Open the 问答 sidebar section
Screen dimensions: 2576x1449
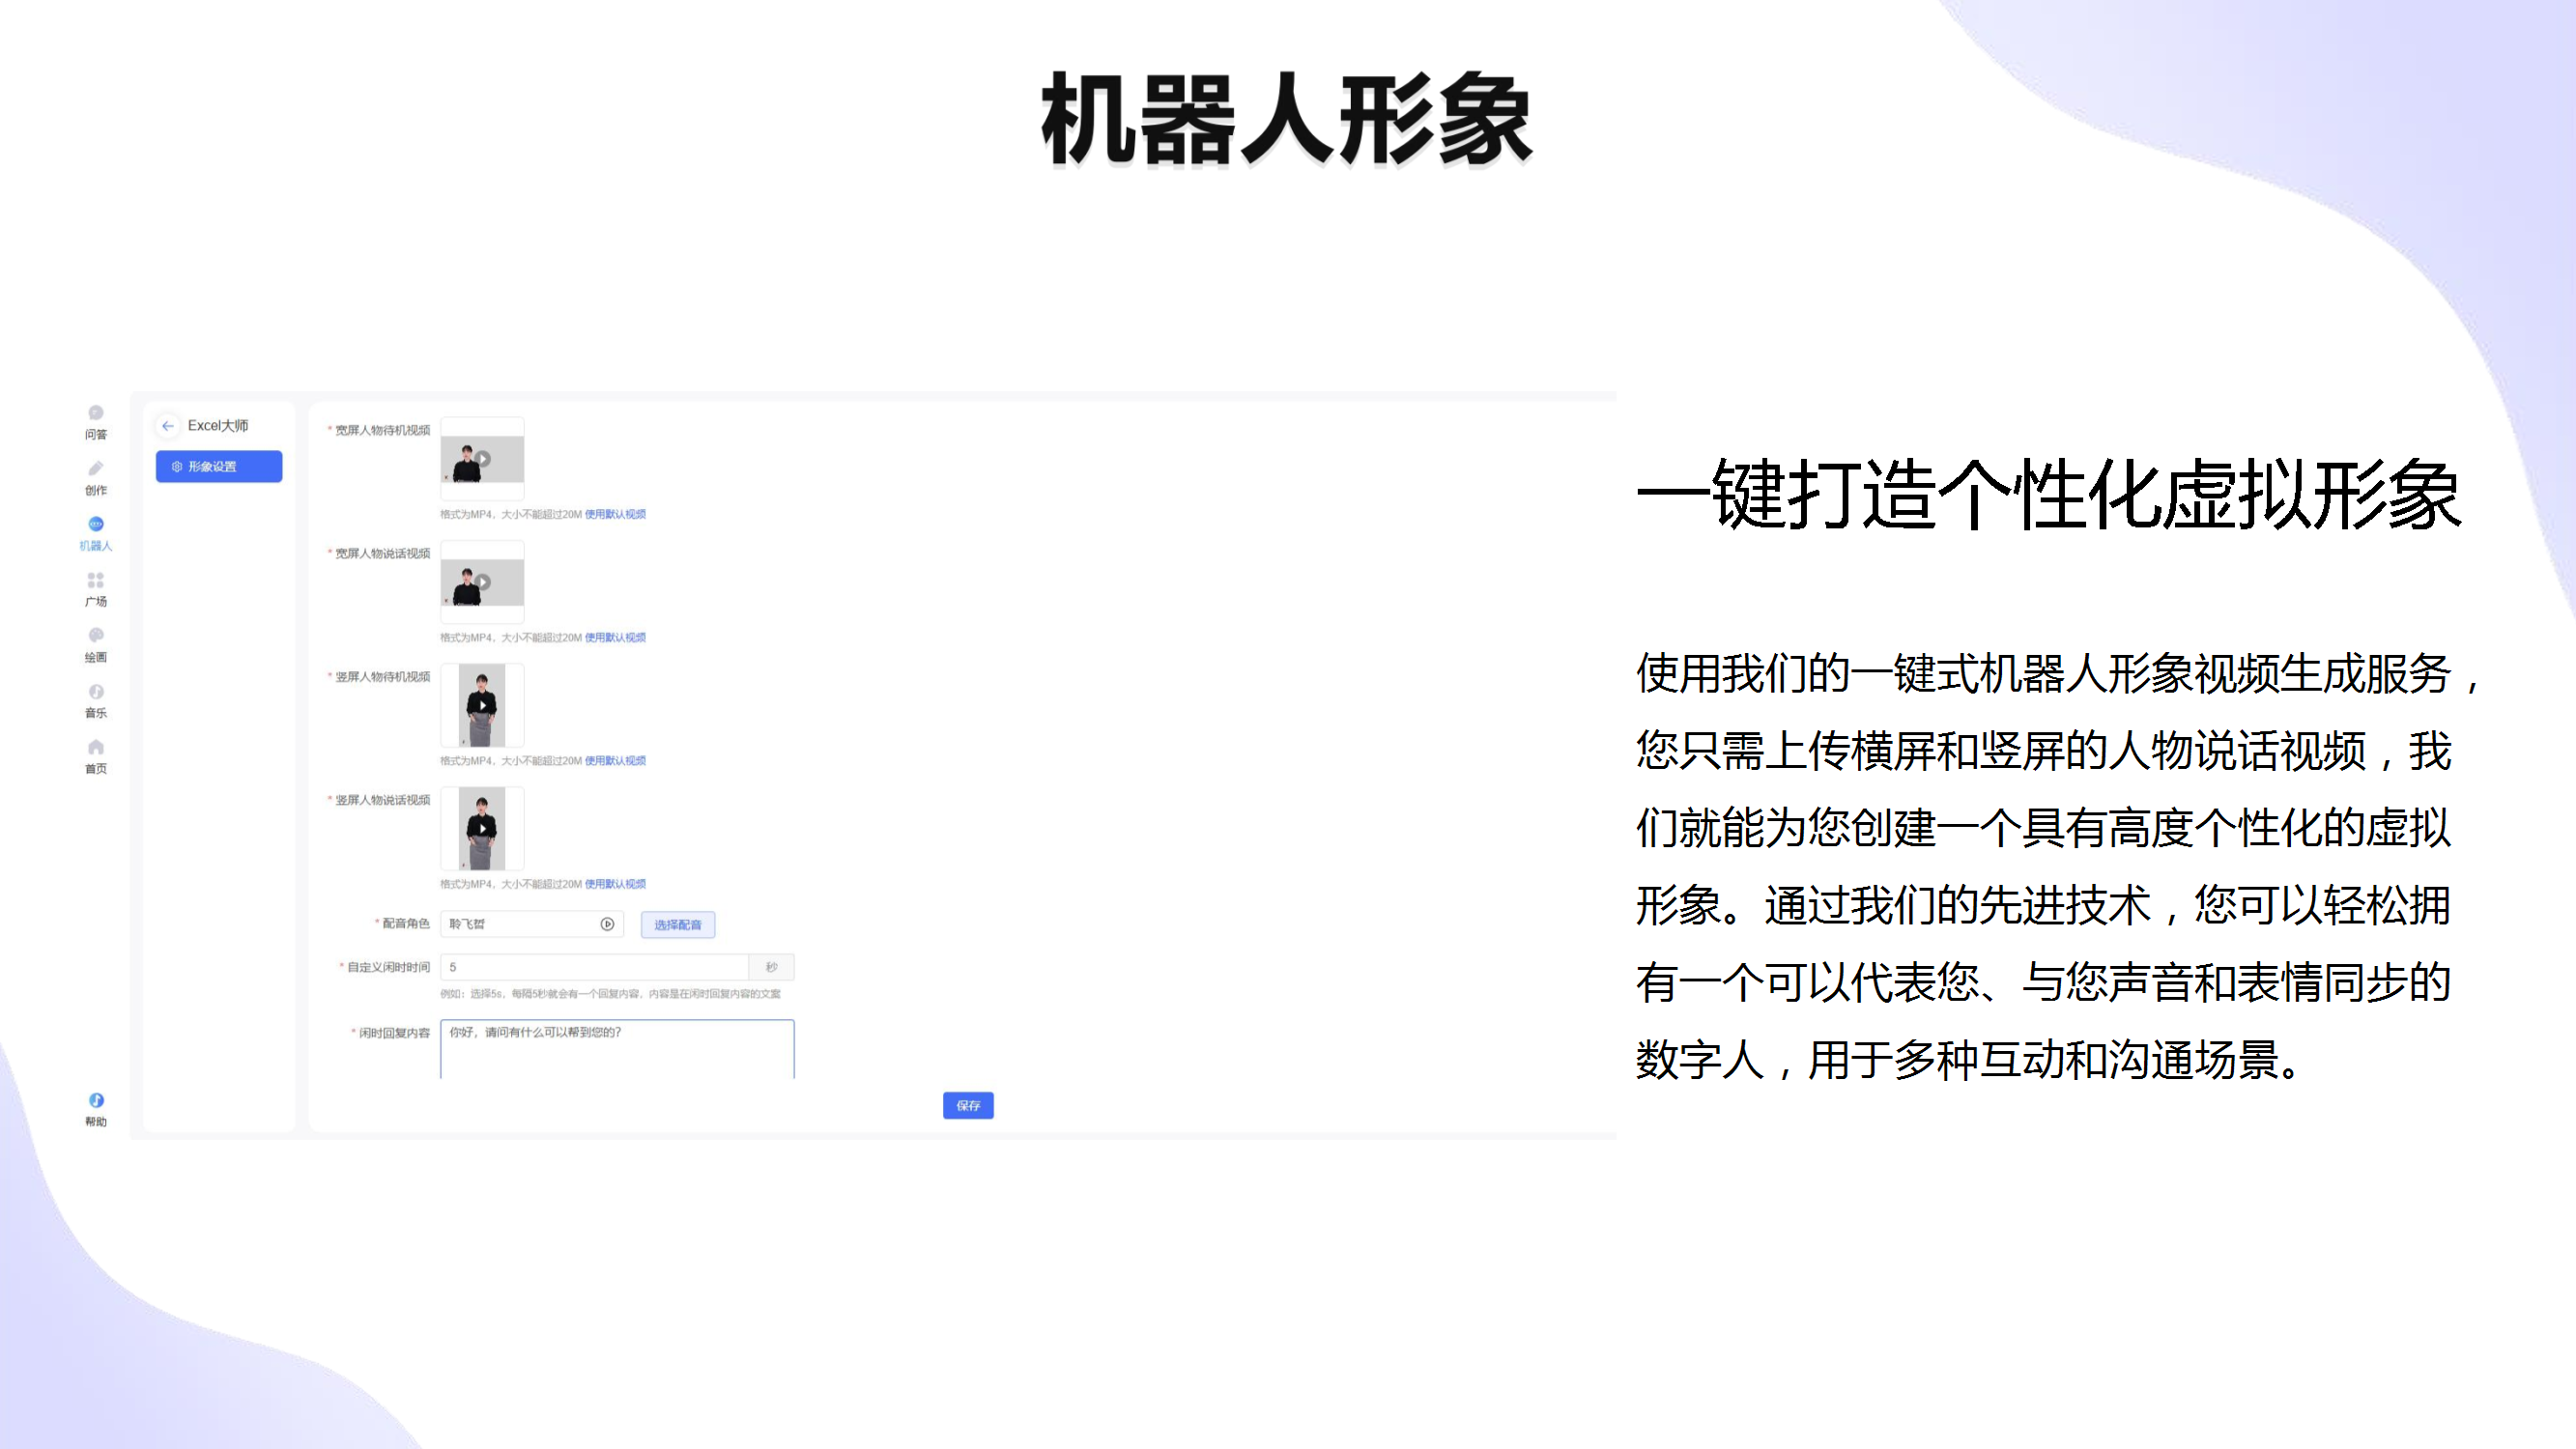pyautogui.click(x=96, y=421)
